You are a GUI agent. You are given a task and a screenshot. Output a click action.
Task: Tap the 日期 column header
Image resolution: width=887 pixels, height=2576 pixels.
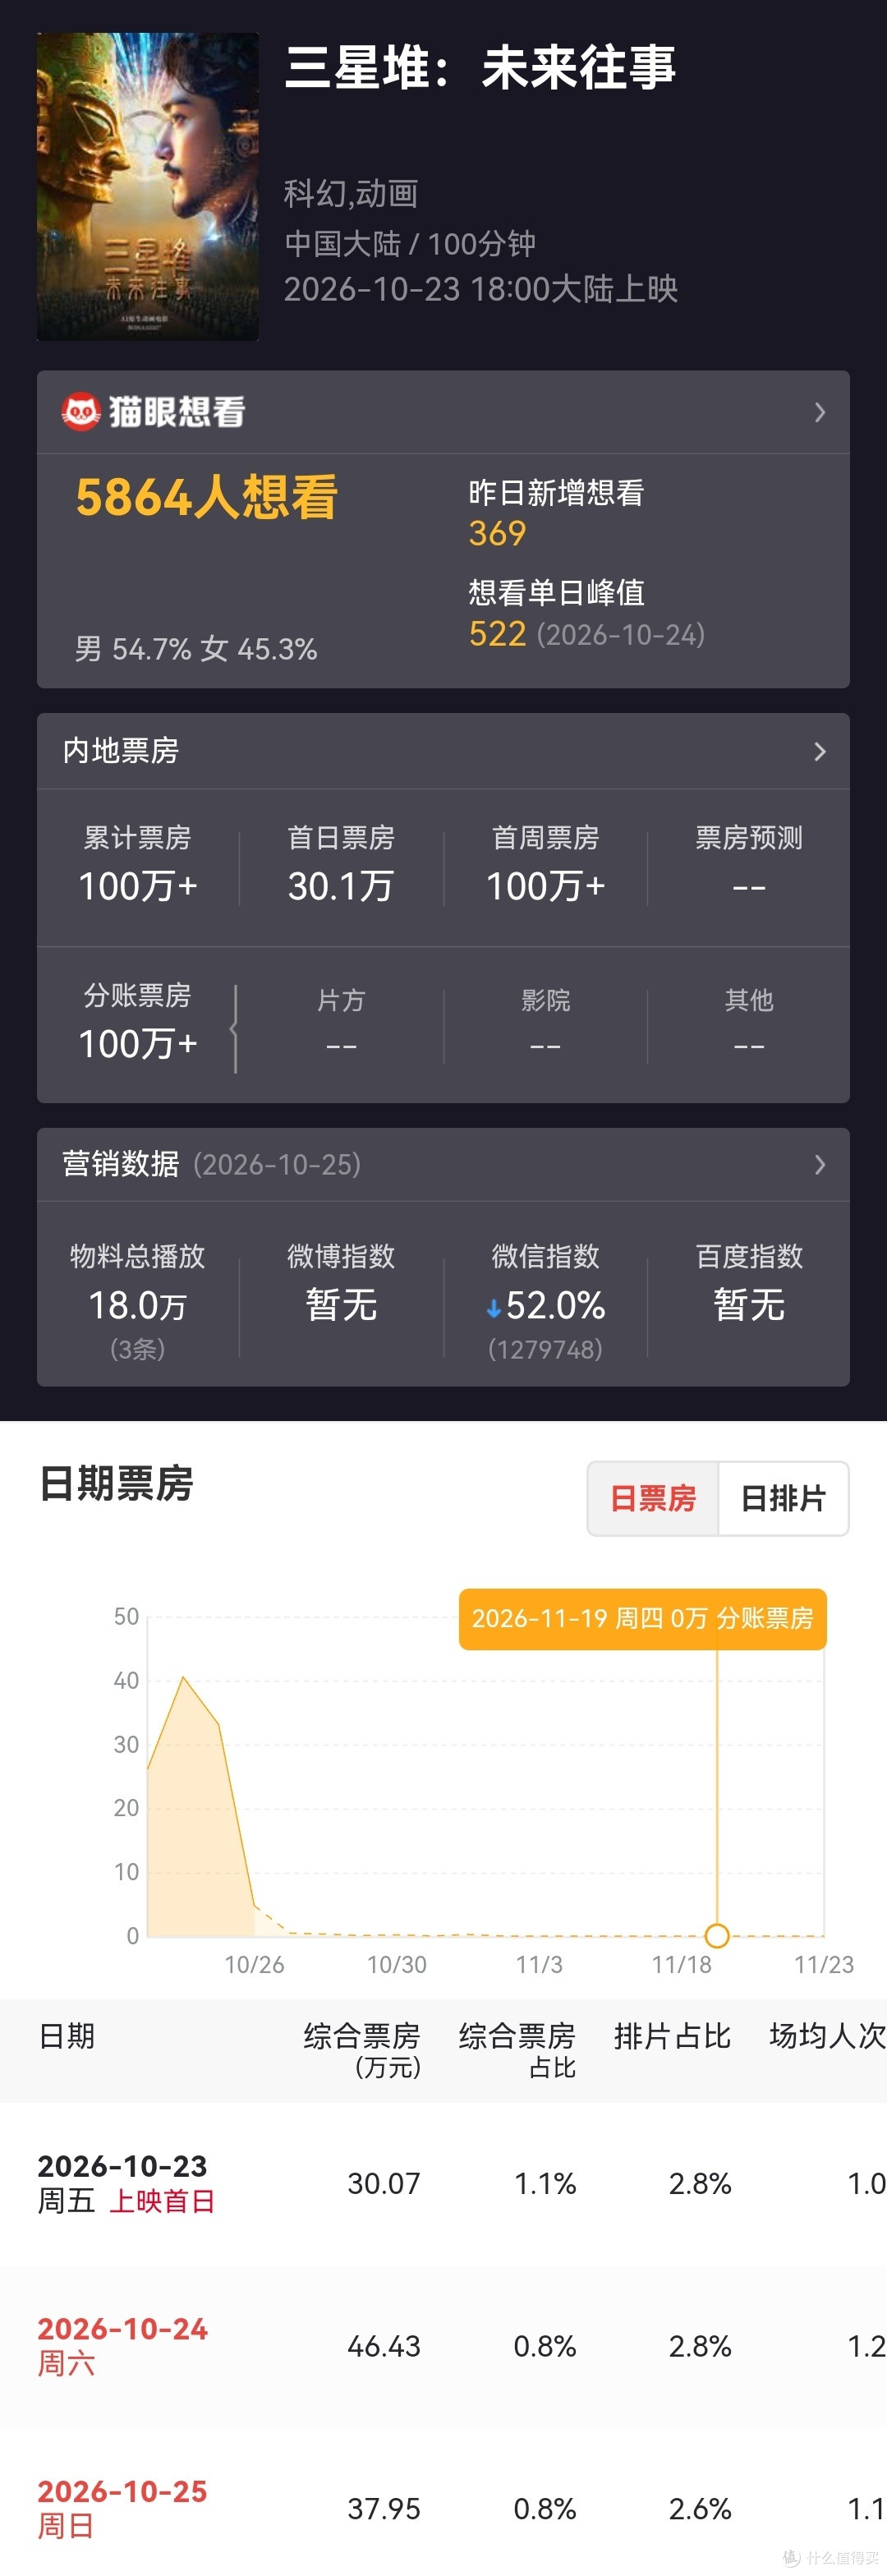click(x=67, y=2036)
